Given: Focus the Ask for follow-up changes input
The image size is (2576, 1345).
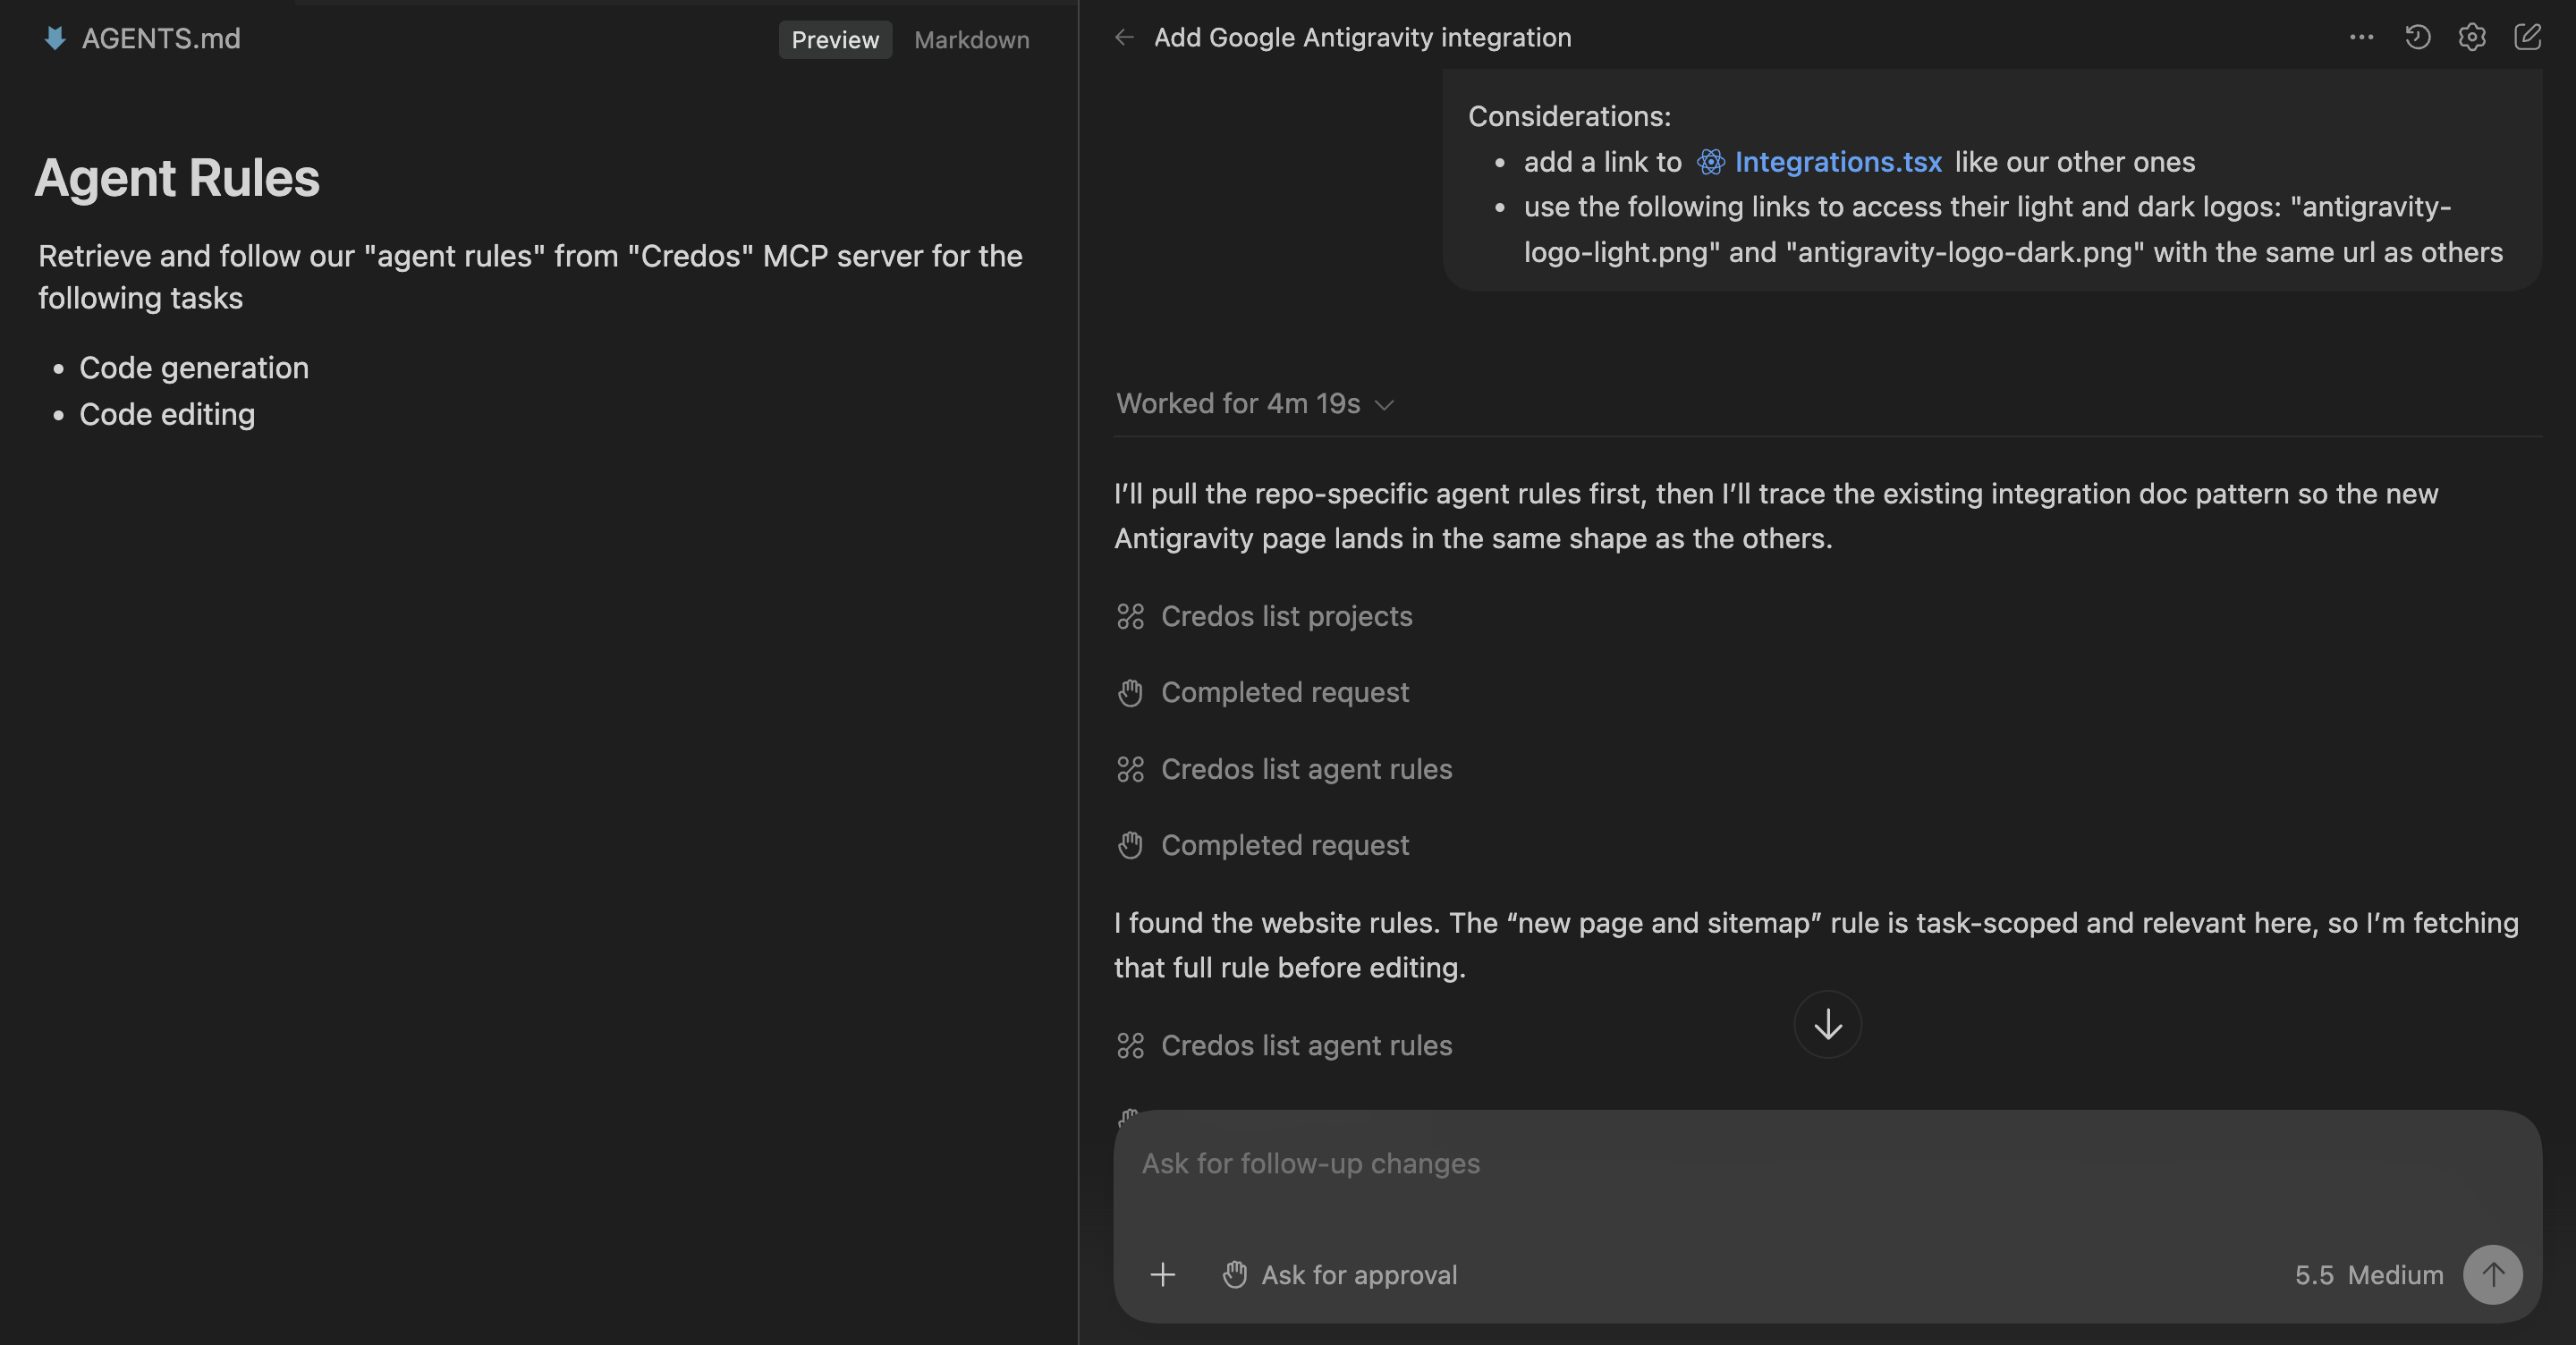Looking at the screenshot, I should (1827, 1164).
